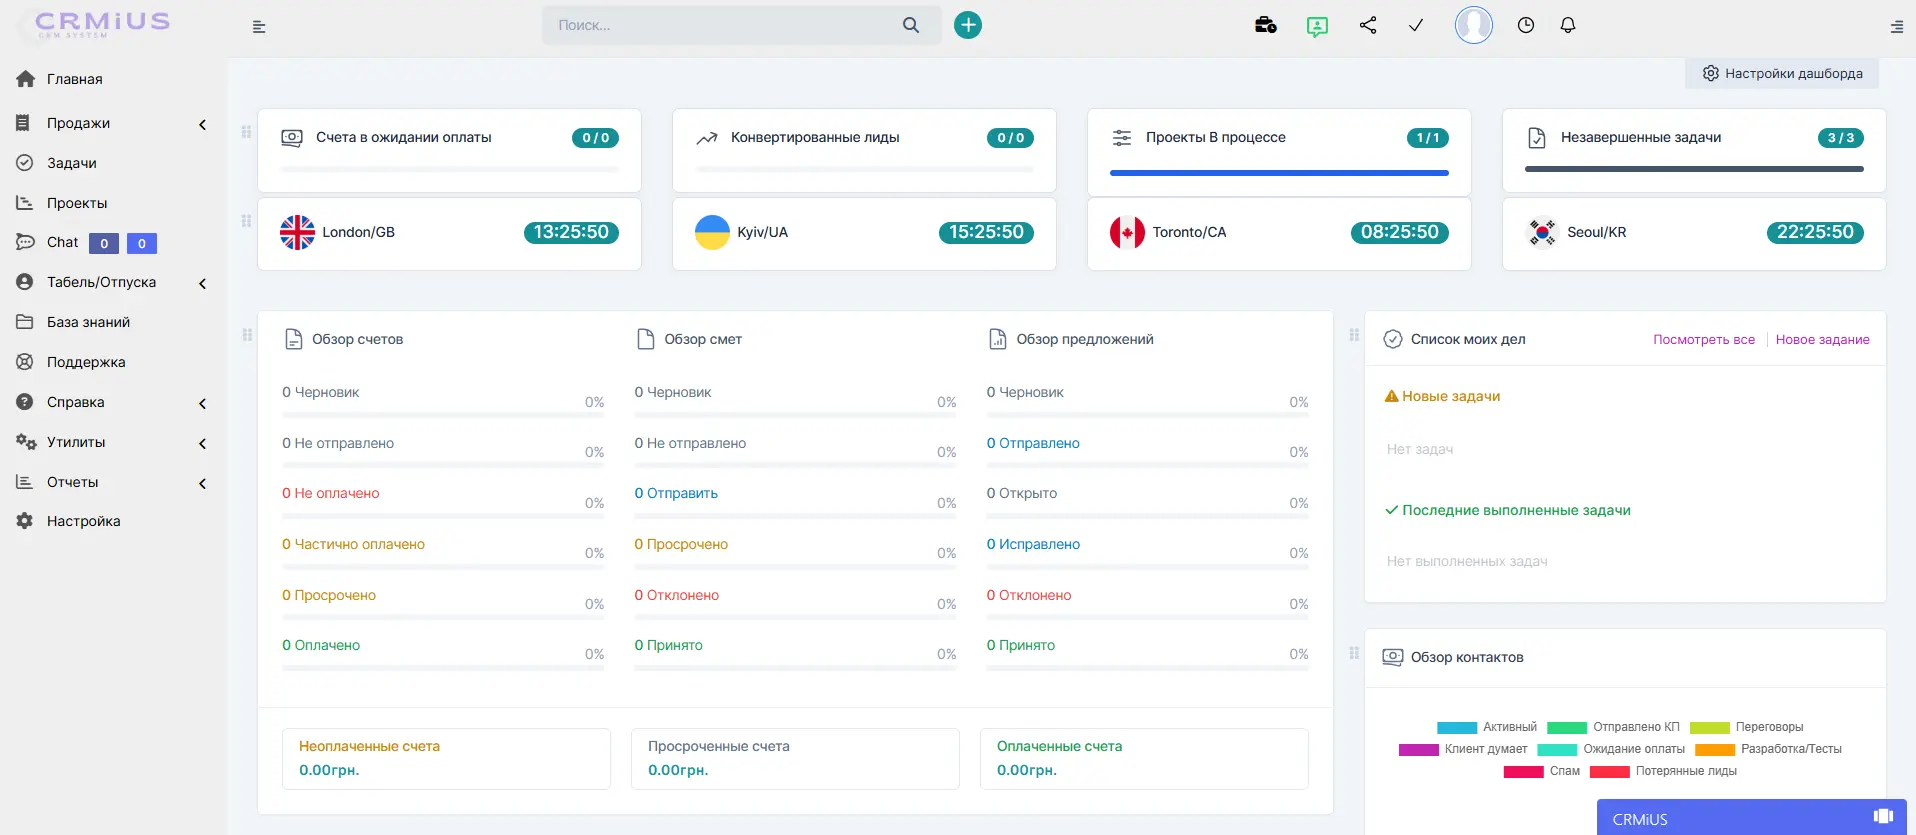The width and height of the screenshot is (1916, 835).
Task: Click the search magnifier icon
Action: pos(911,25)
